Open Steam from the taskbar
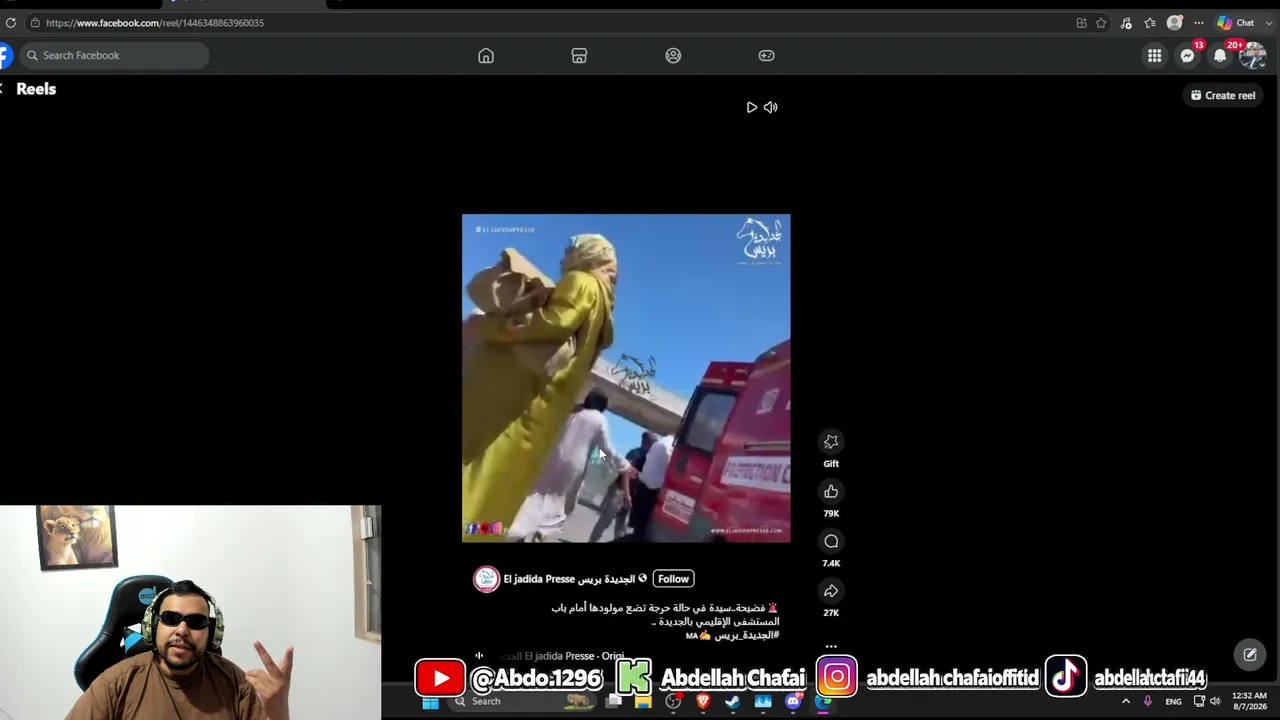This screenshot has width=1280, height=720. coord(733,702)
